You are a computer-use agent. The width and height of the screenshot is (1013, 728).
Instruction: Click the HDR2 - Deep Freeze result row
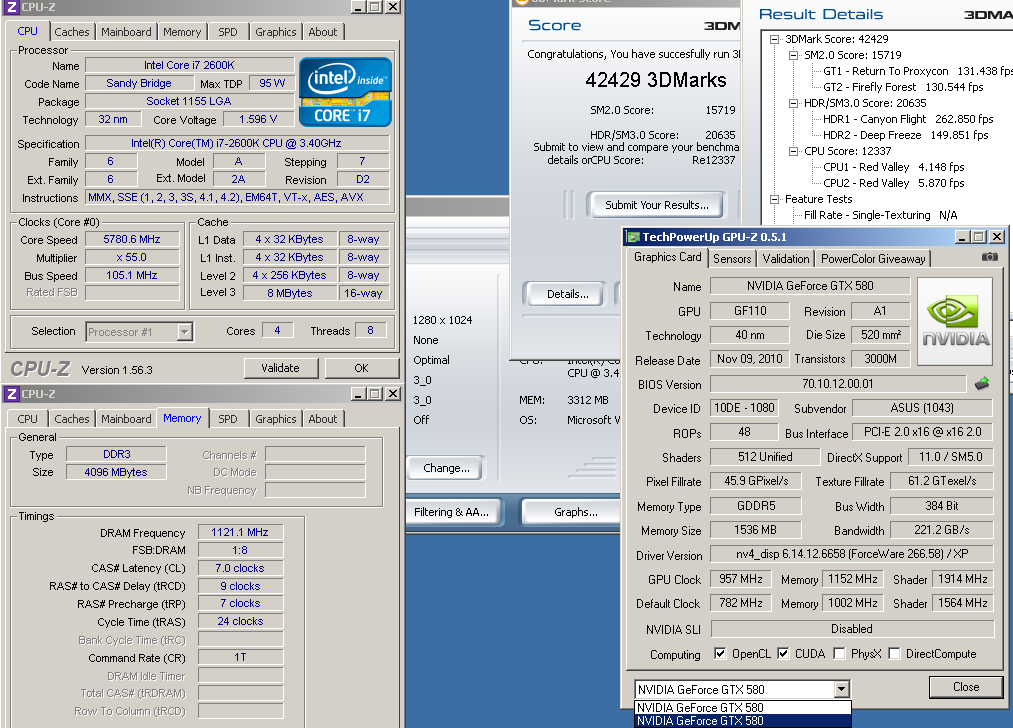[905, 135]
